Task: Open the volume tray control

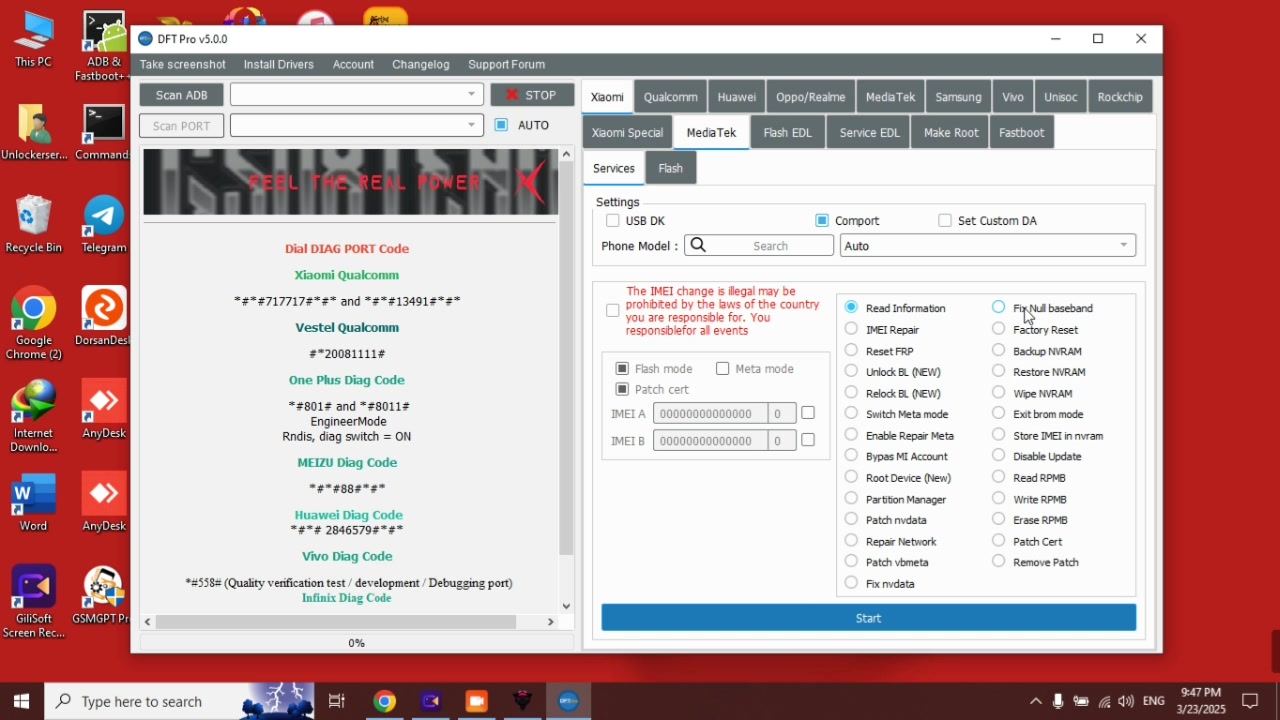Action: point(1127,701)
